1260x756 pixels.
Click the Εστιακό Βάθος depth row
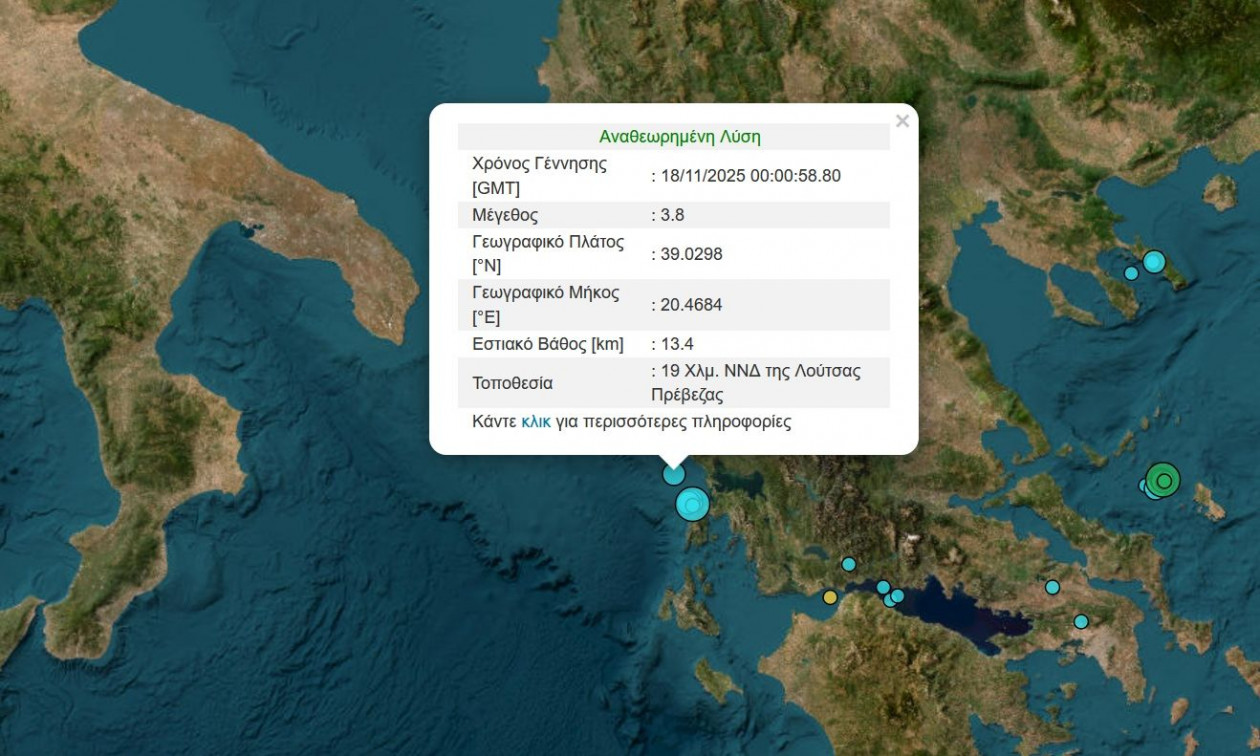click(673, 343)
